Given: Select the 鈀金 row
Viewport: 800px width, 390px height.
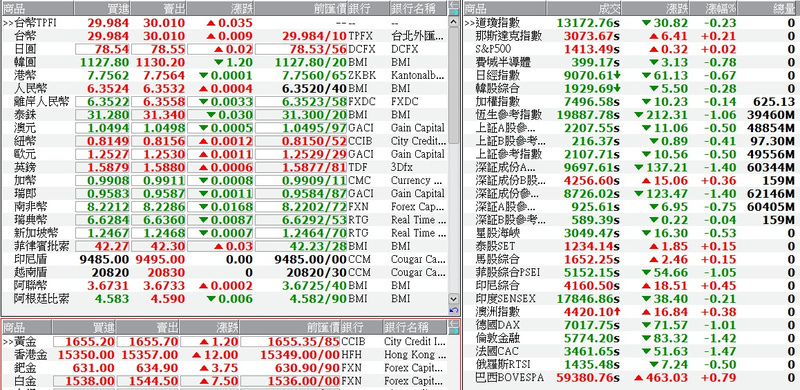Looking at the screenshot, I should 224,368.
